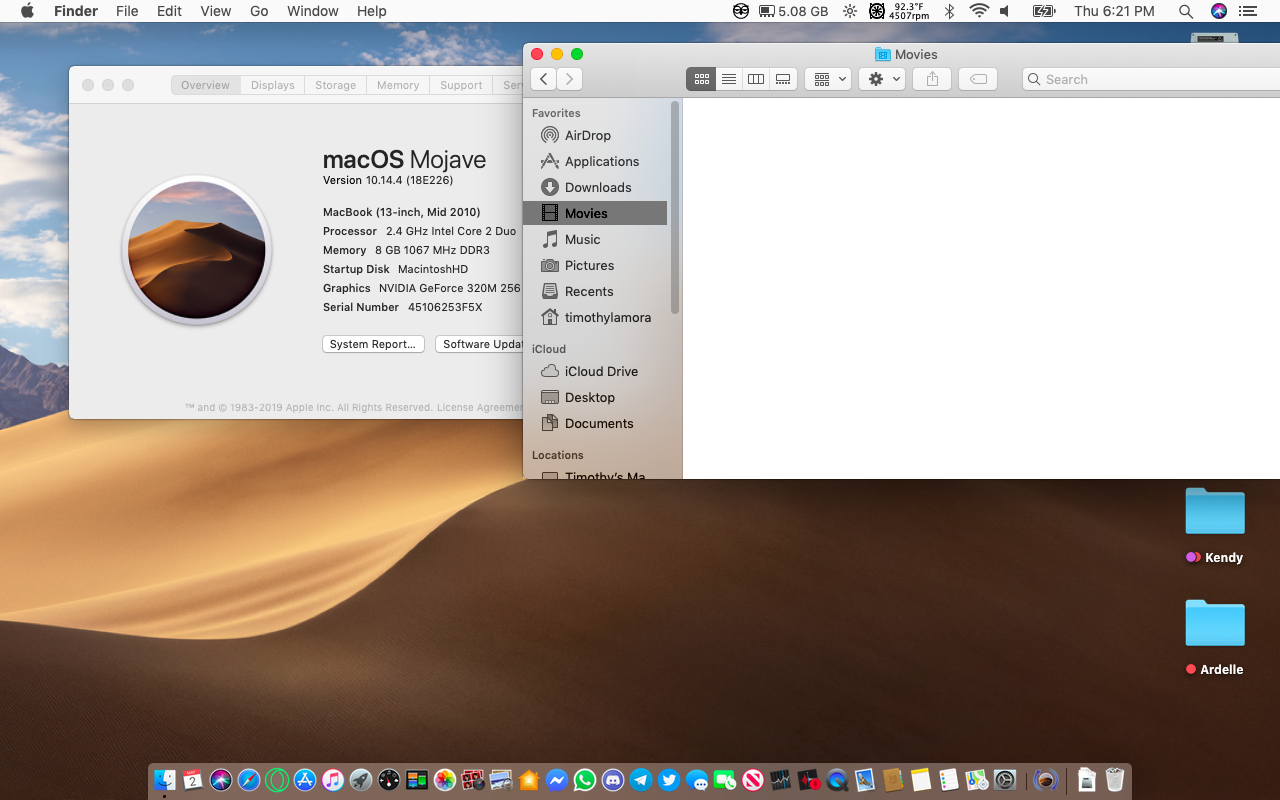1280x800 pixels.
Task: Open Launchpad from the Dock
Action: [x=361, y=780]
